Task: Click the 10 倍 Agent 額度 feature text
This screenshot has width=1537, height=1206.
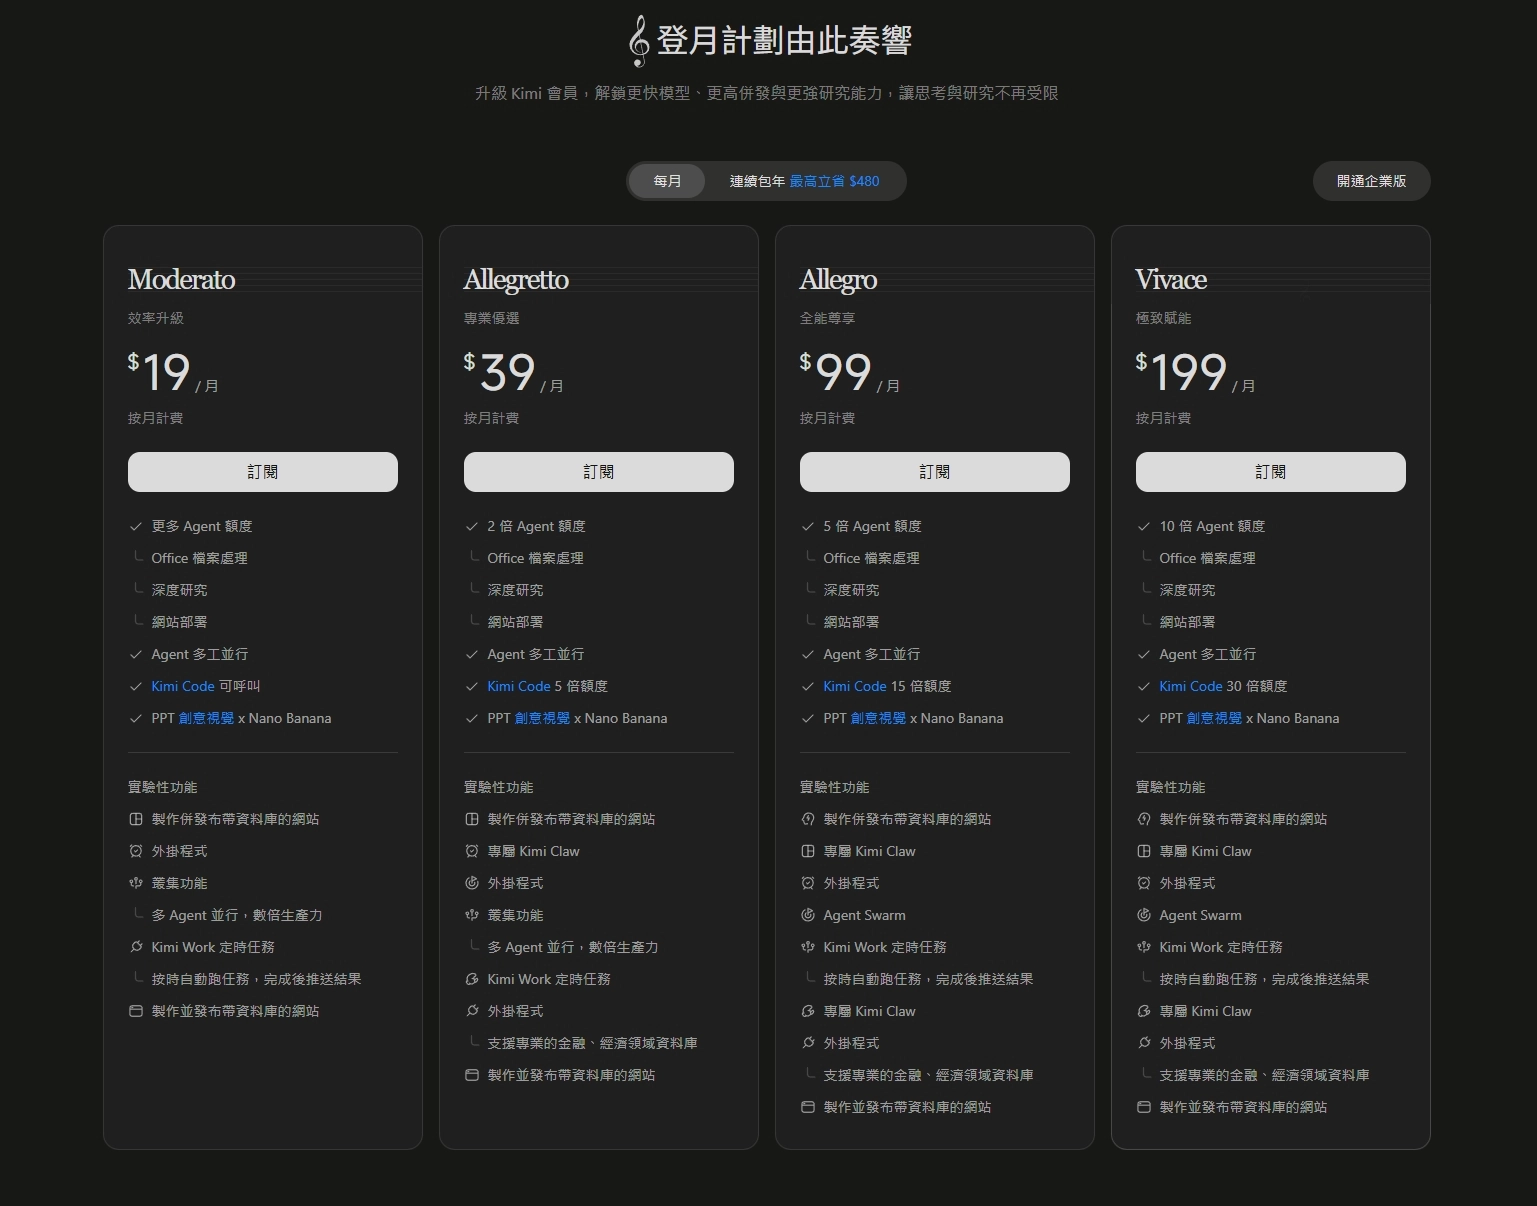Action: click(x=1212, y=526)
